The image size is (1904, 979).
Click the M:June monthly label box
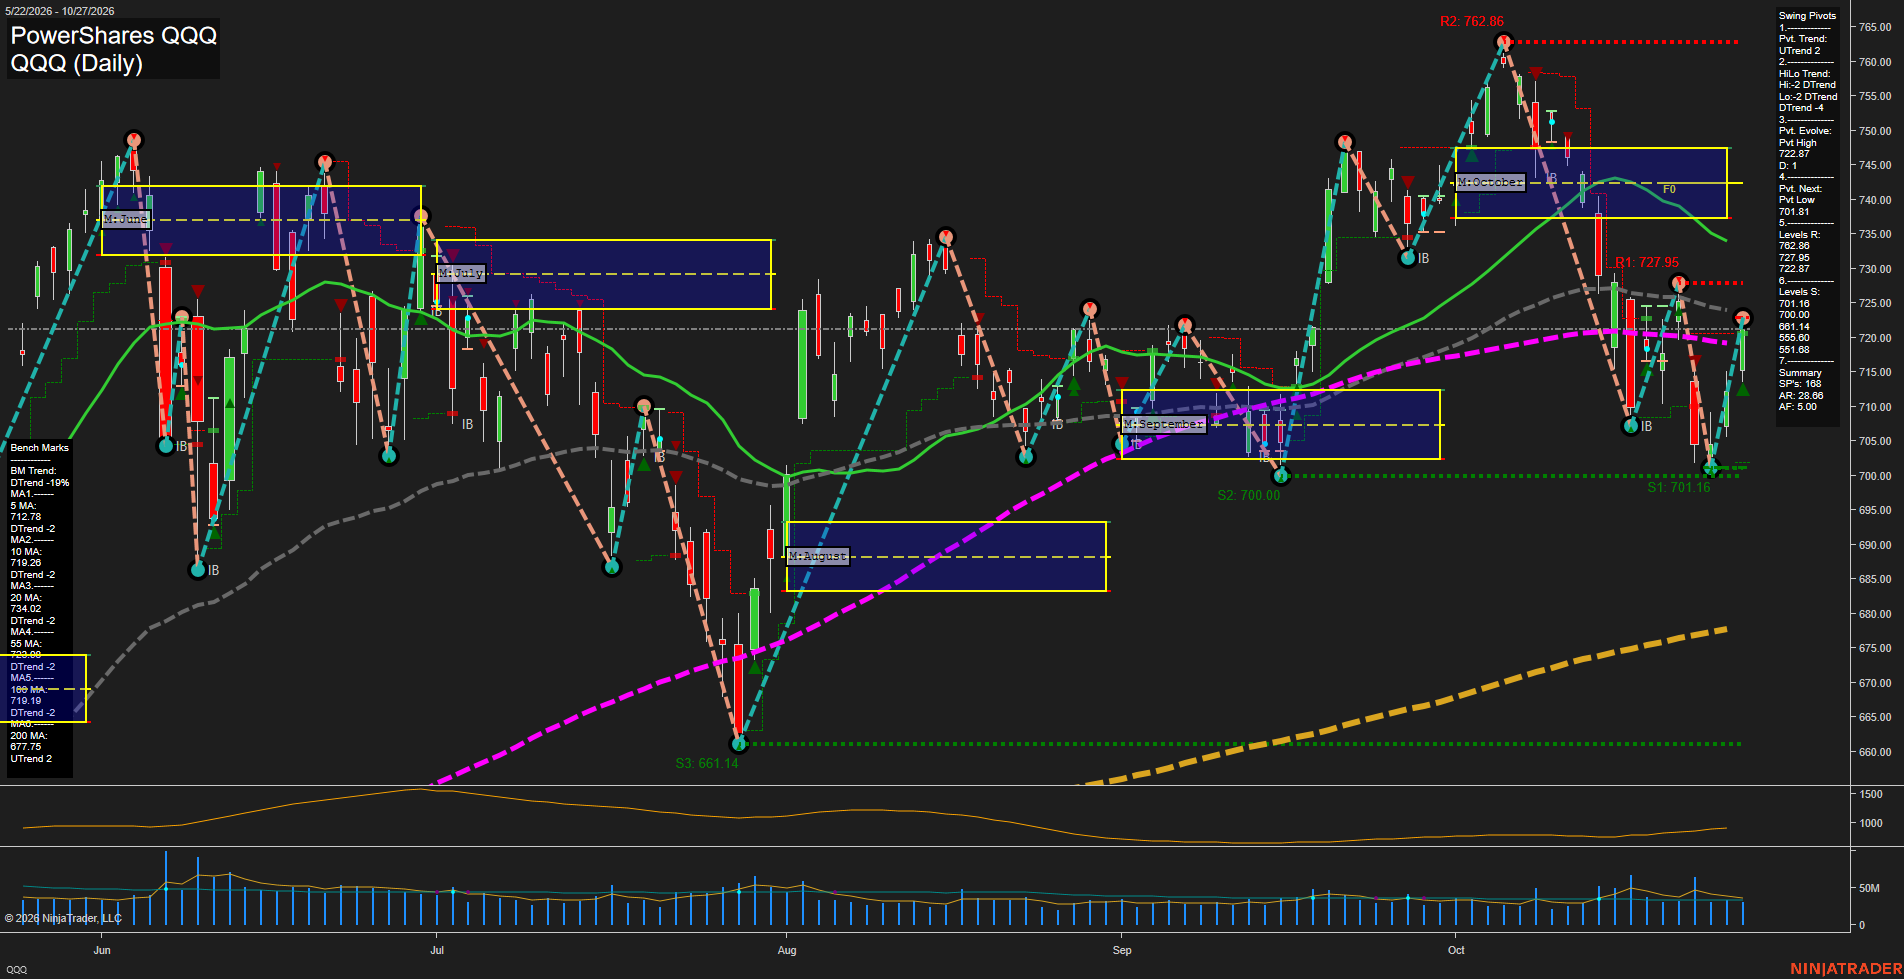[x=126, y=219]
